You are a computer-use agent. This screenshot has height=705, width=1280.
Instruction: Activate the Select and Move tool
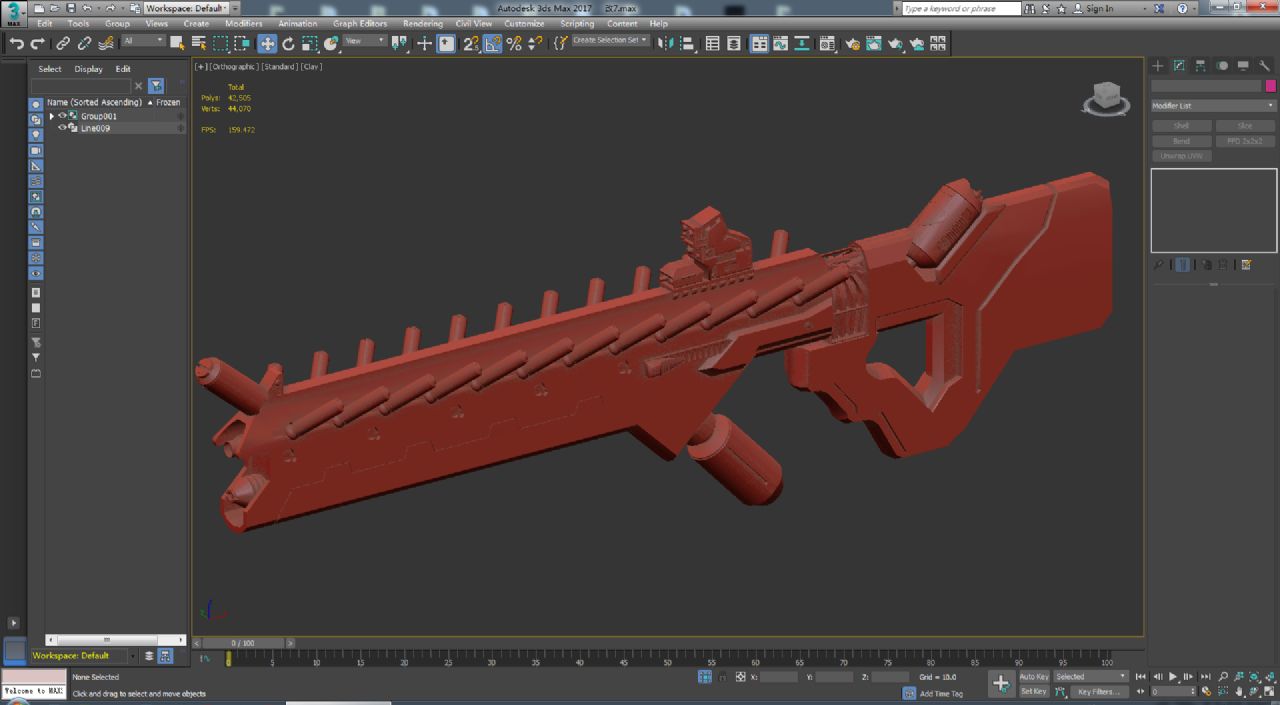(267, 43)
